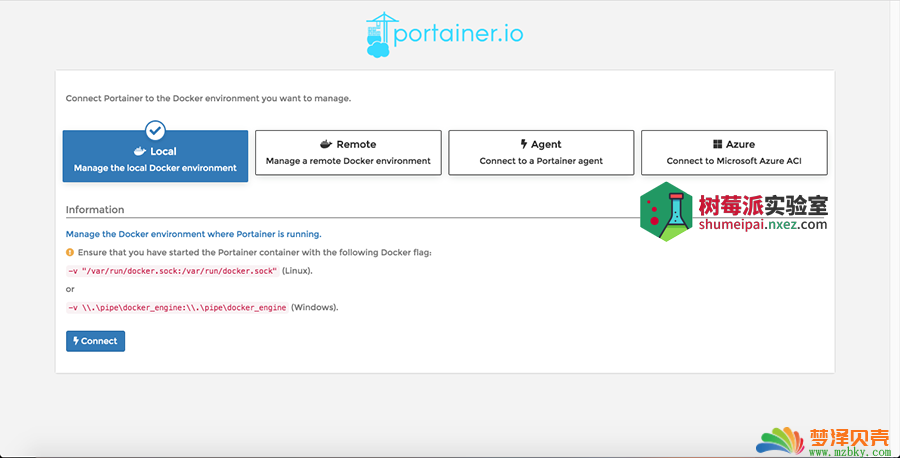Click the orange warning icon beside Ensure

pos(70,252)
